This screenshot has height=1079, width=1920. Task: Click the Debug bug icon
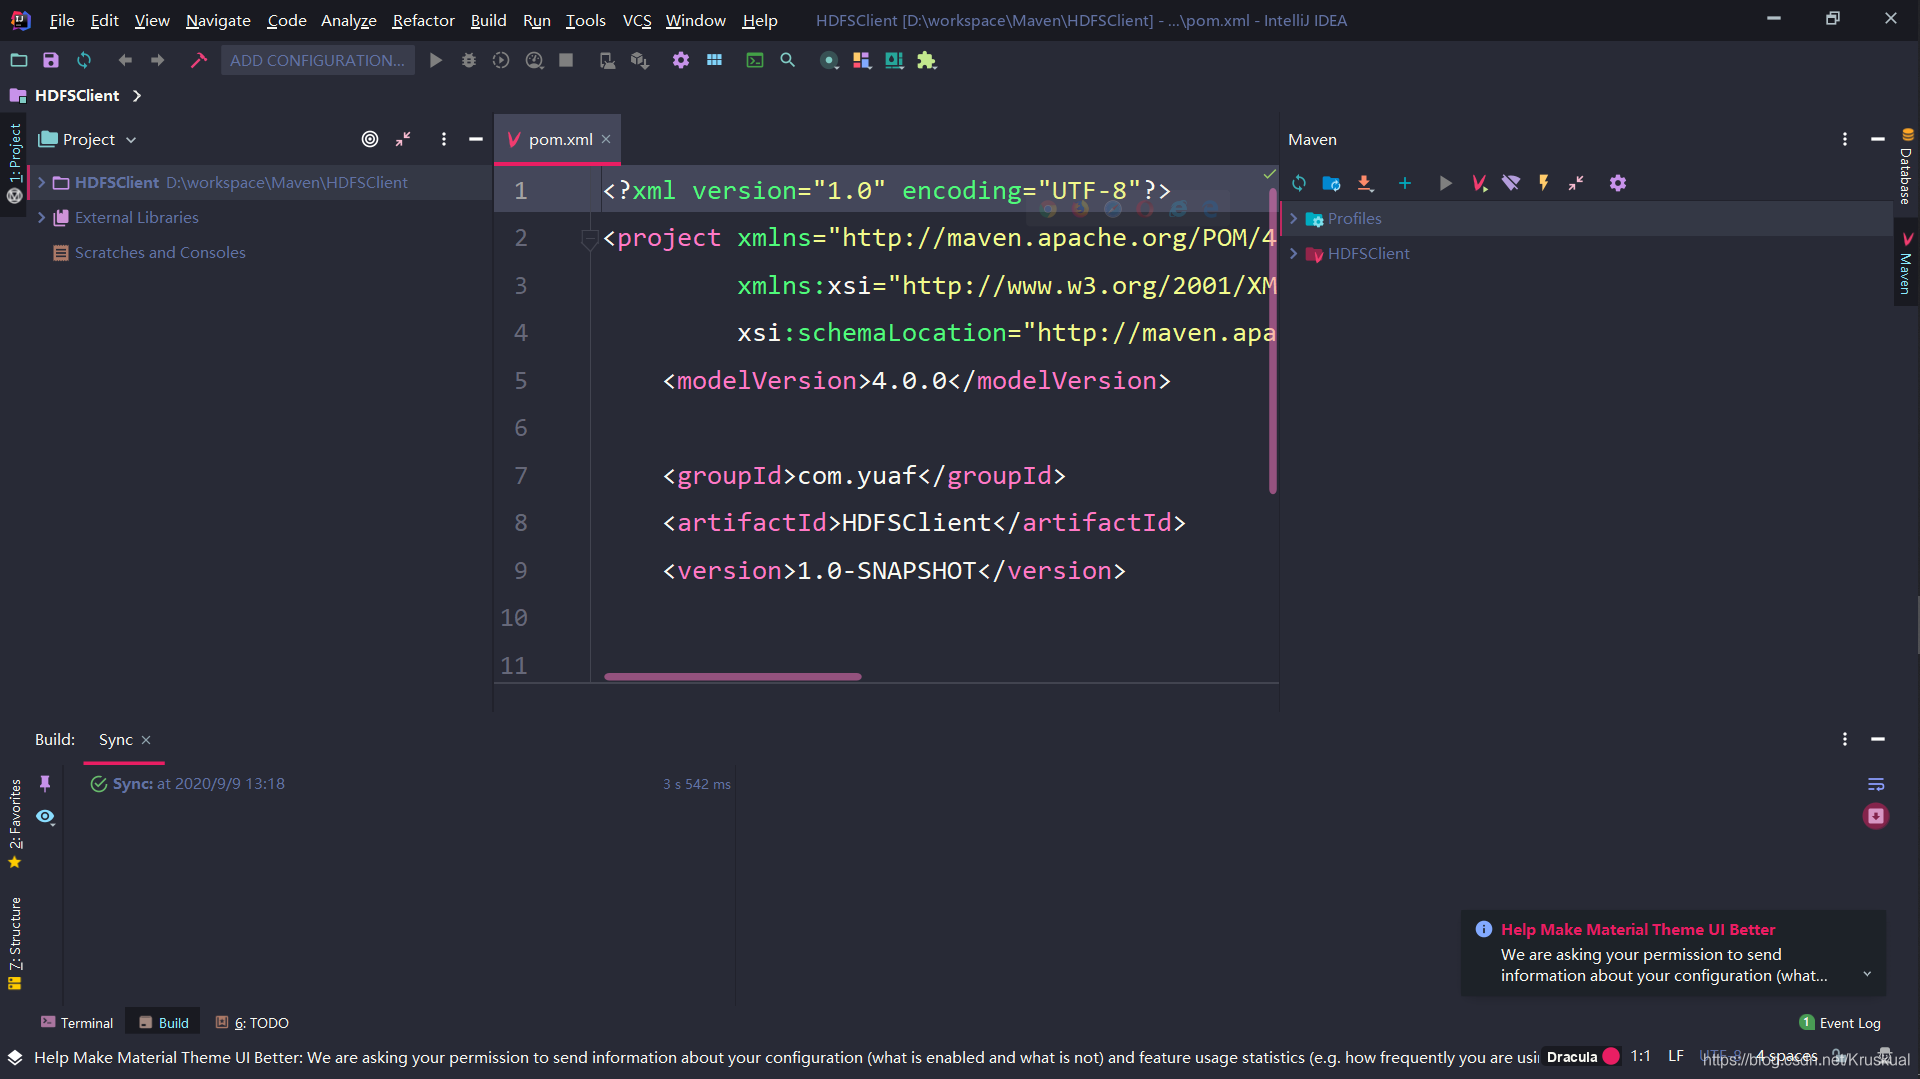tap(468, 60)
